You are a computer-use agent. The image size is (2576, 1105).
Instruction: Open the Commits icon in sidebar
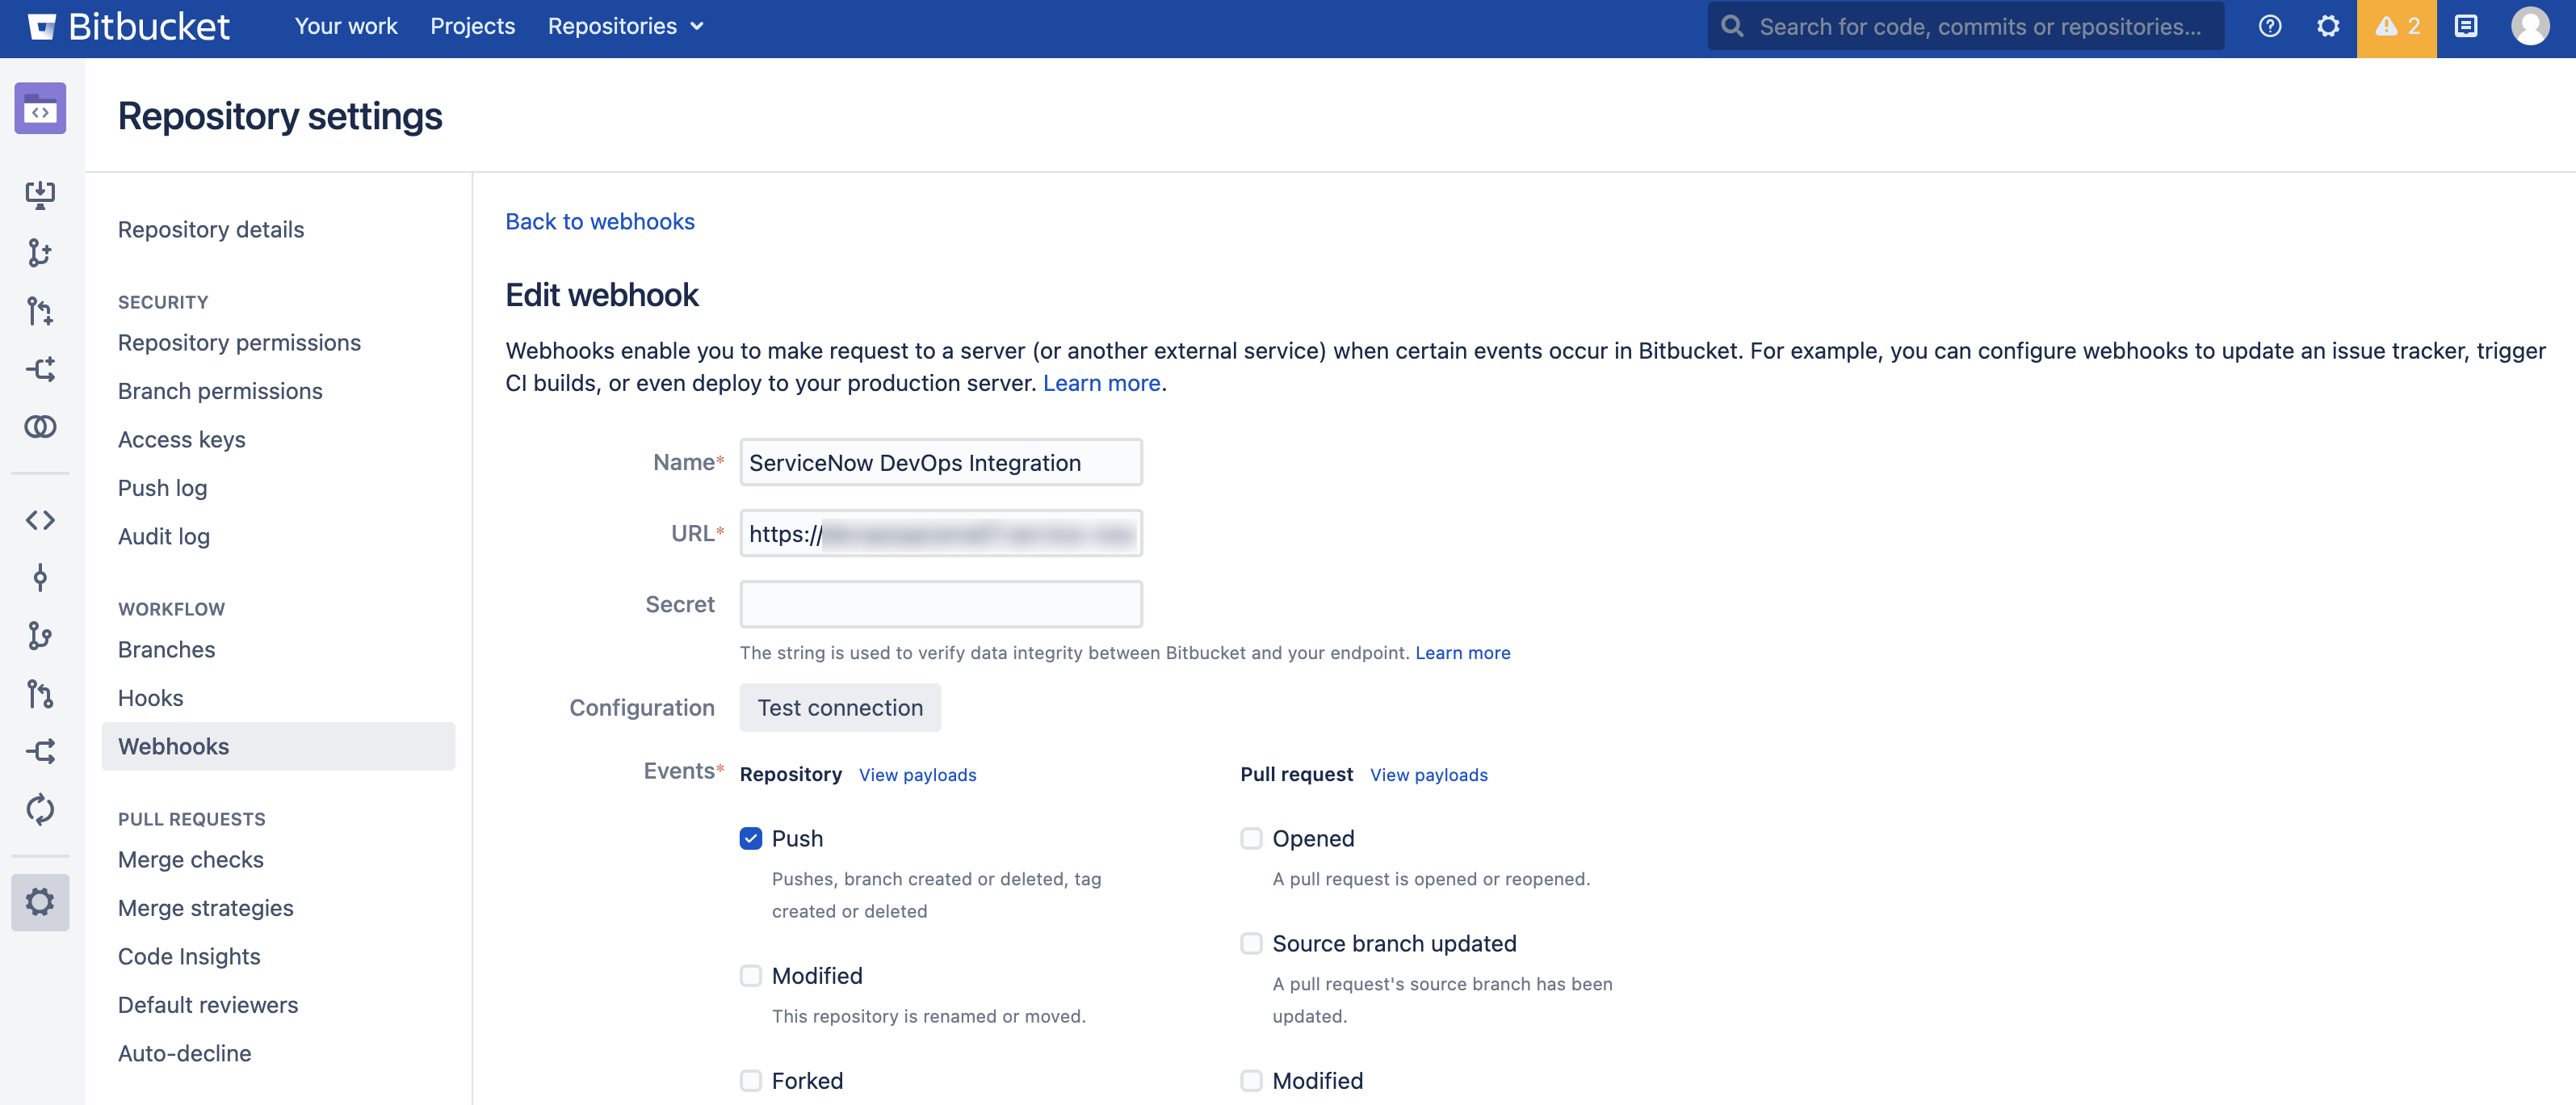pyautogui.click(x=40, y=578)
